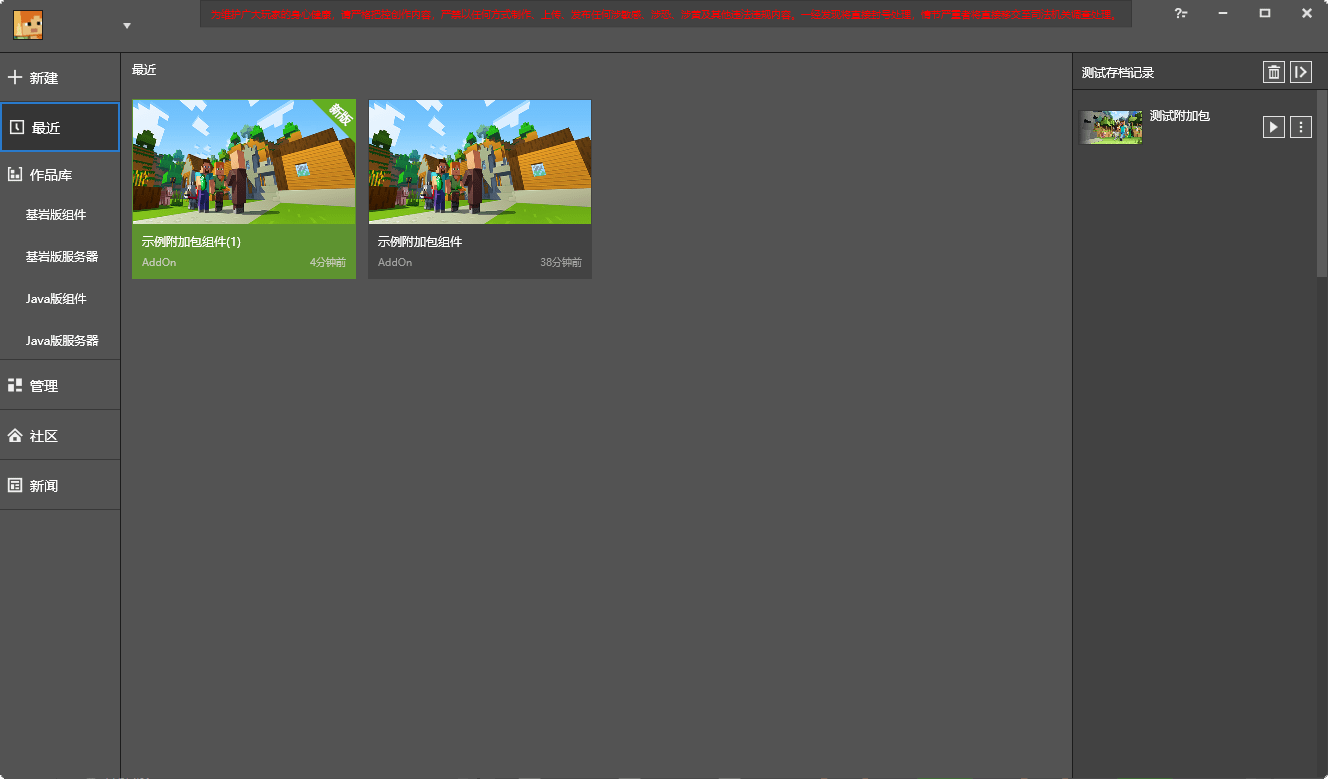Collapse the 测试存档记录 panel
Screen dimensions: 1328x779
point(1301,72)
